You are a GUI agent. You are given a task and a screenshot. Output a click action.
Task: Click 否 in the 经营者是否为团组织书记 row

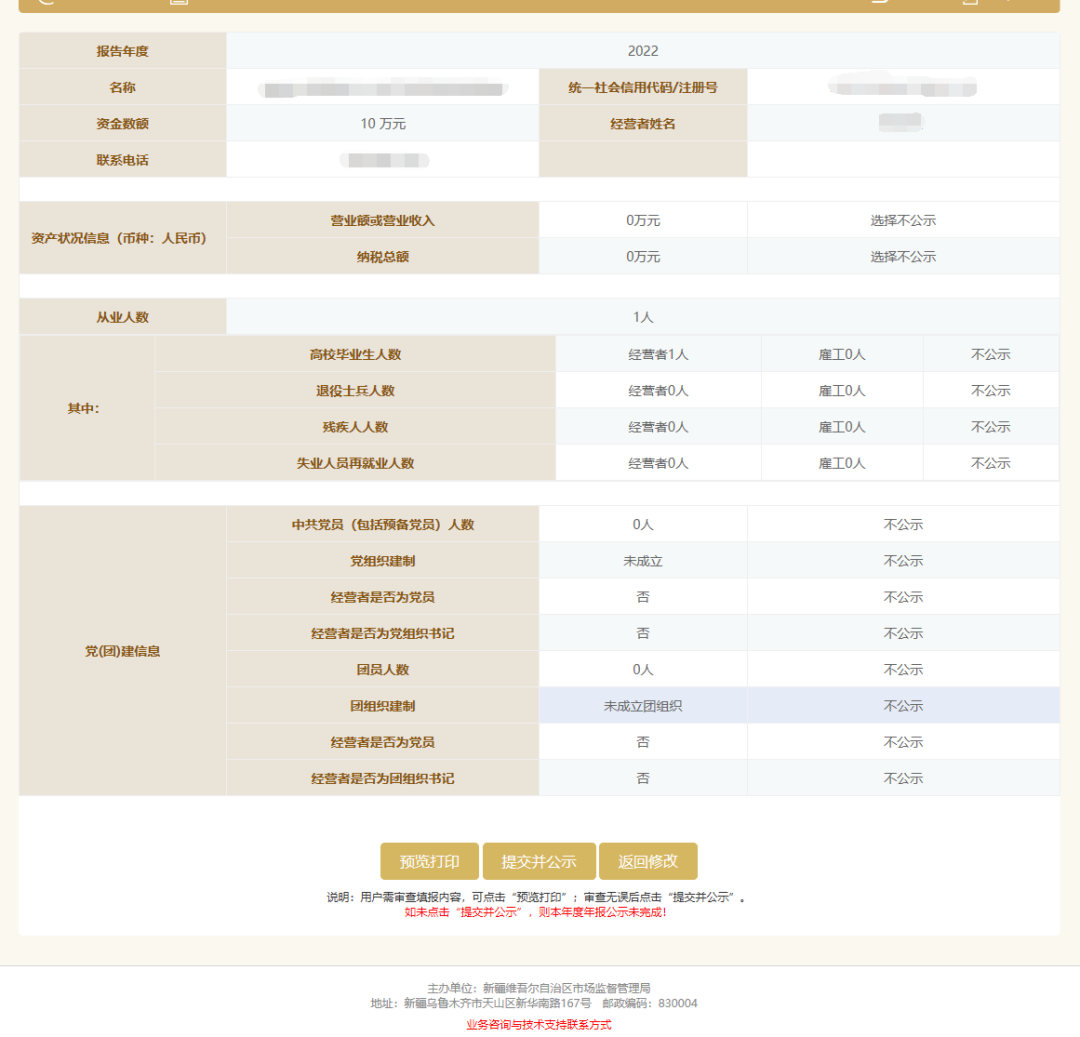643,779
